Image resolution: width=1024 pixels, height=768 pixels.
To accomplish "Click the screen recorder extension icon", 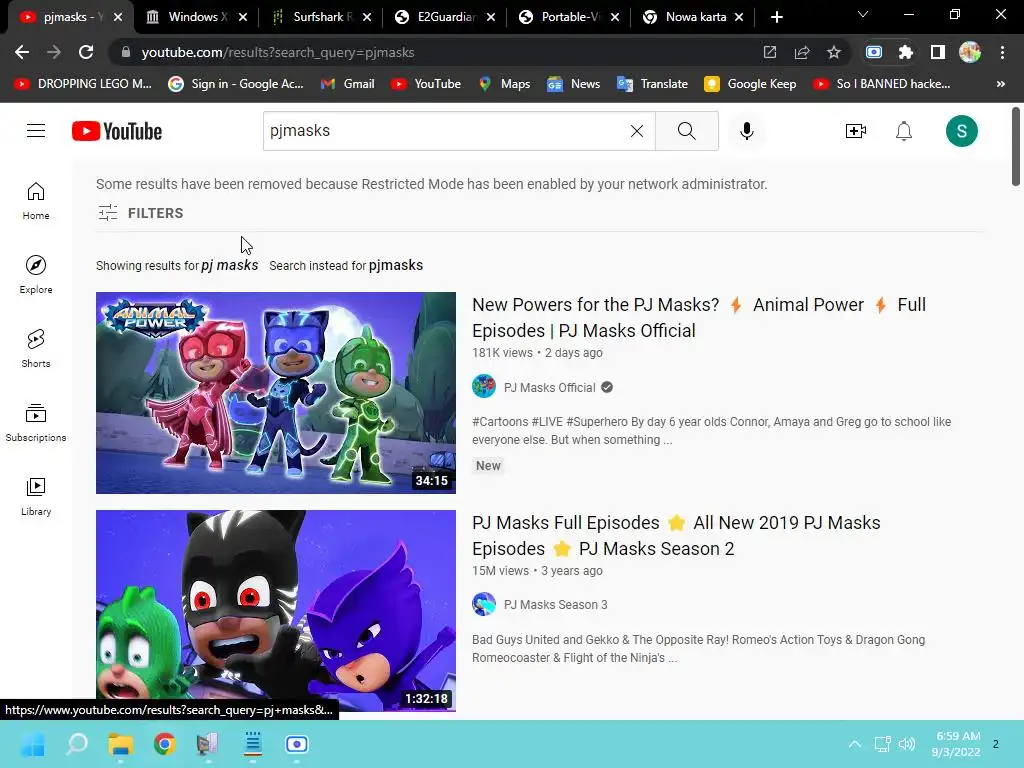I will 874,52.
